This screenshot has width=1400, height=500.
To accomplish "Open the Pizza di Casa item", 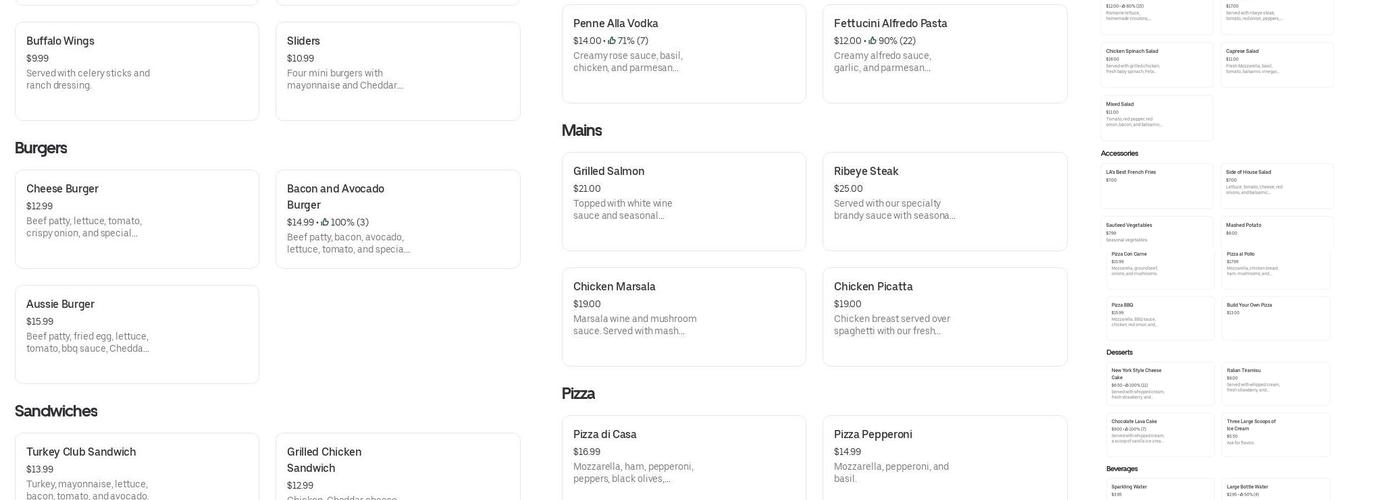I will (683, 458).
